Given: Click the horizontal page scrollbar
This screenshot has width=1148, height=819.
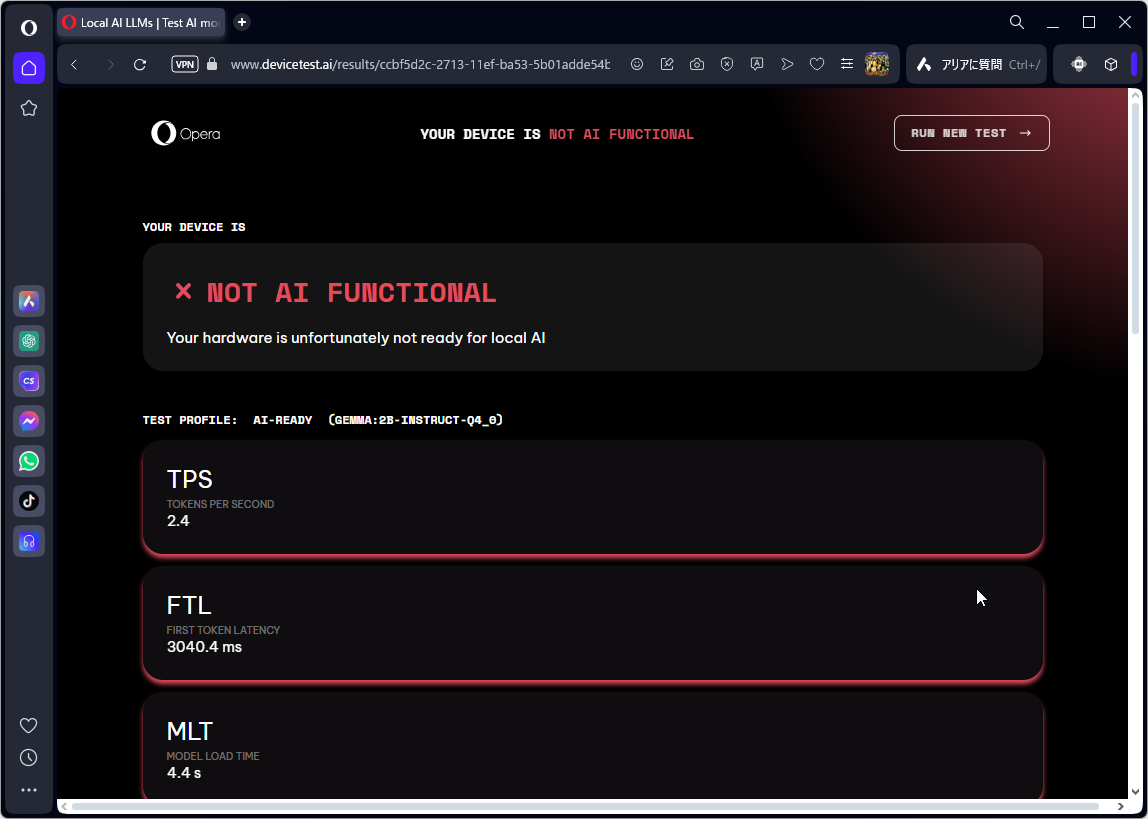Looking at the screenshot, I should 586,807.
